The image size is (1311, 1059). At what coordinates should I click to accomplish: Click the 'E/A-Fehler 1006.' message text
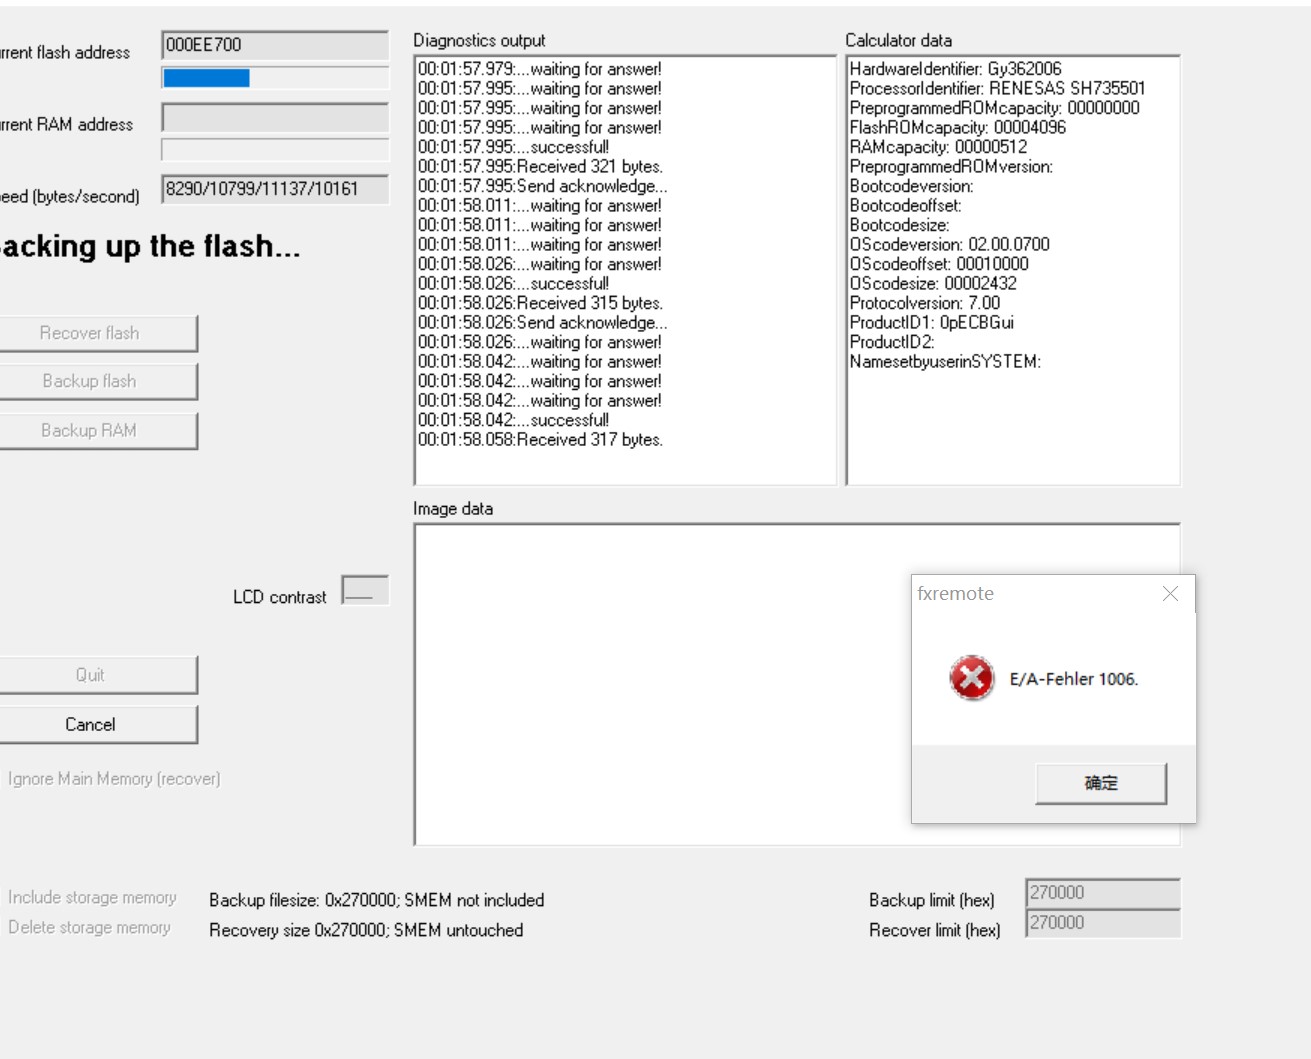pyautogui.click(x=1074, y=679)
